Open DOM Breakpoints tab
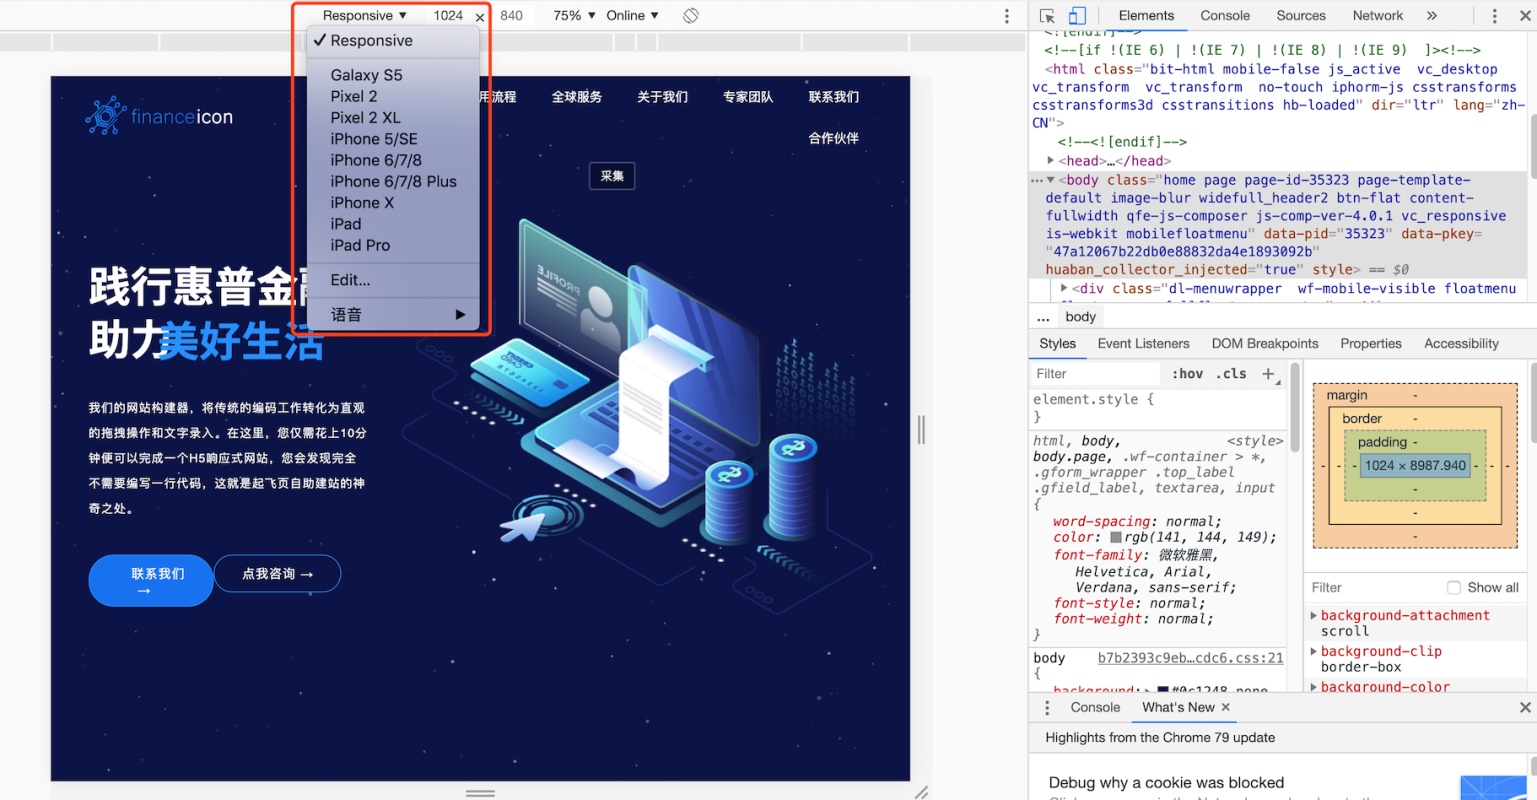The width and height of the screenshot is (1537, 800). [1265, 343]
